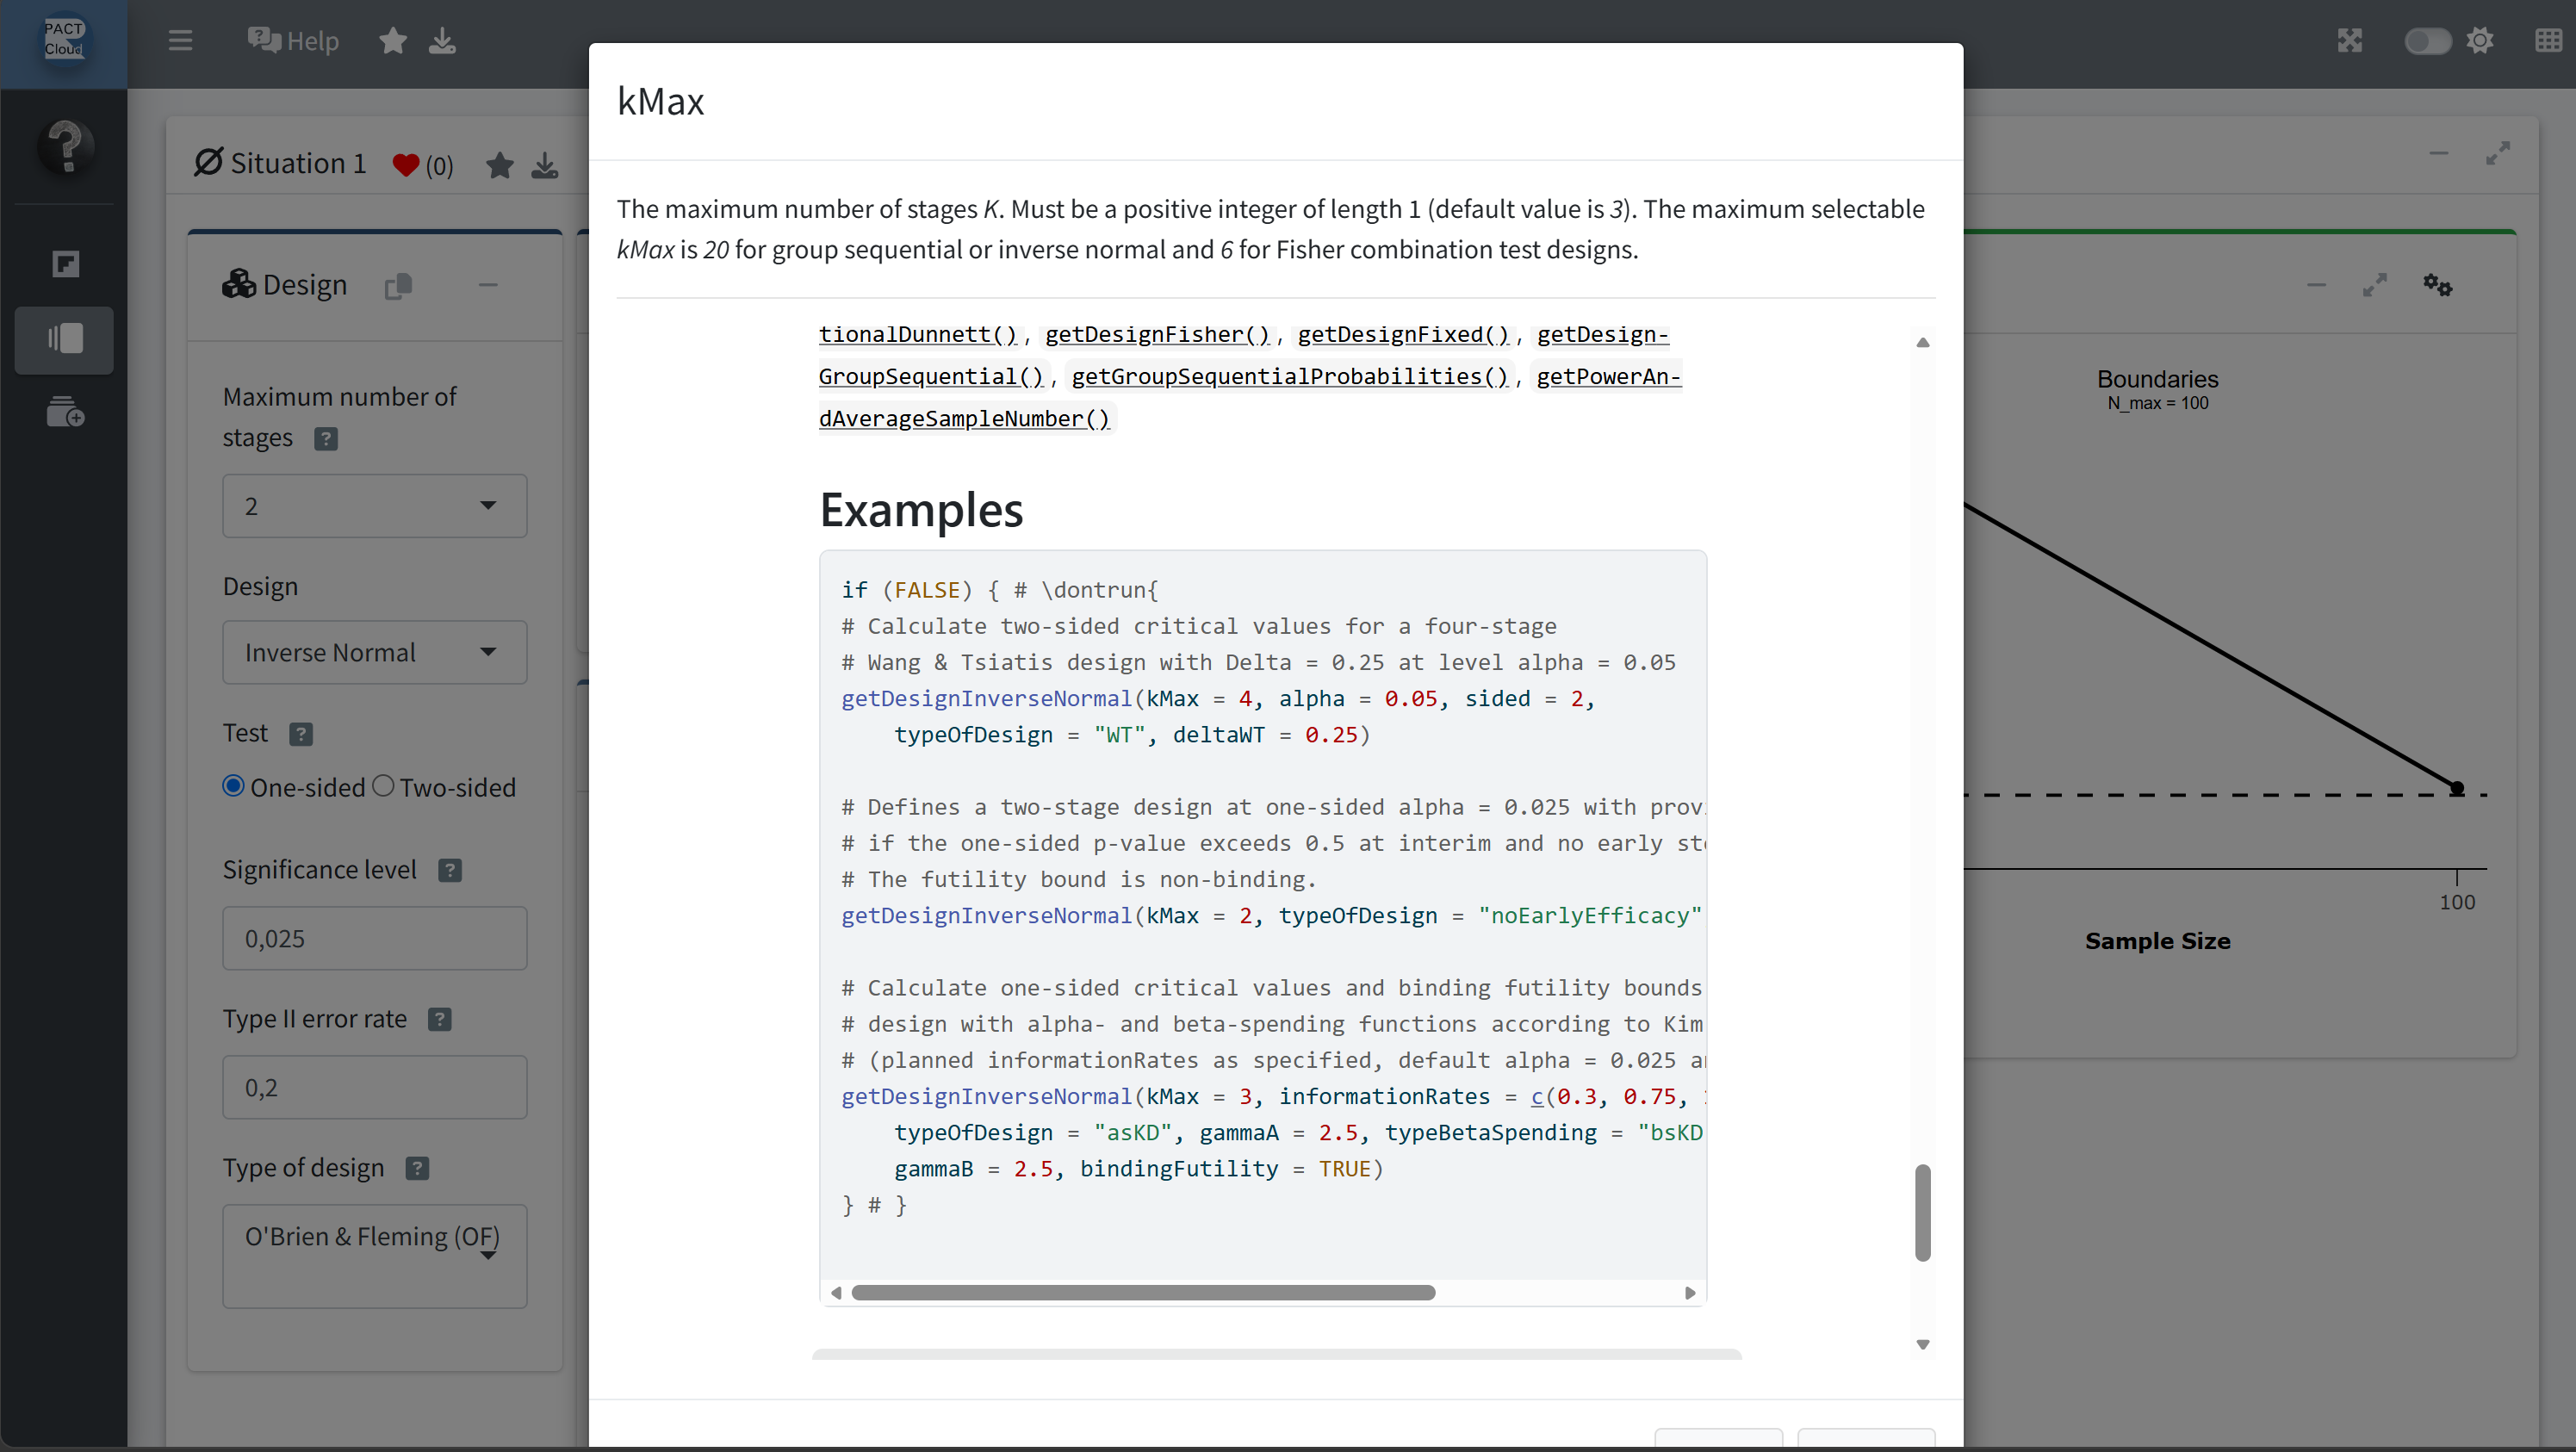2576x1452 pixels.
Task: Expand the Situation 1 card to full size
Action: (x=2498, y=153)
